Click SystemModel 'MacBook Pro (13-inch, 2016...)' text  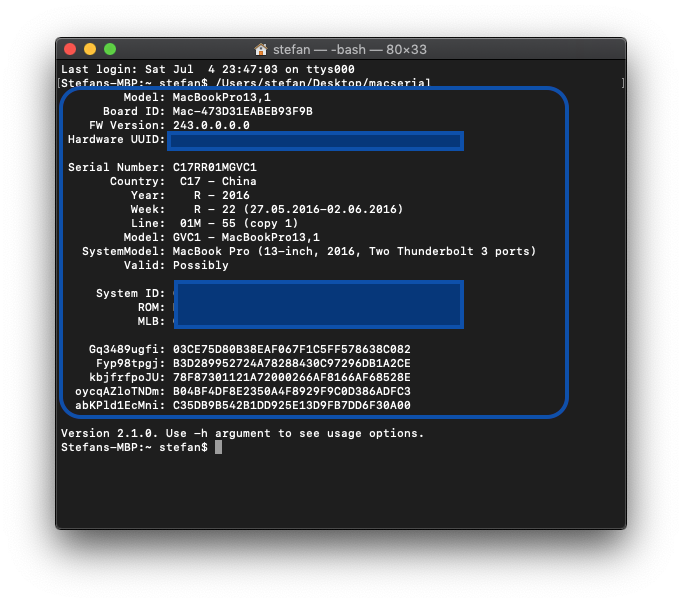(354, 251)
